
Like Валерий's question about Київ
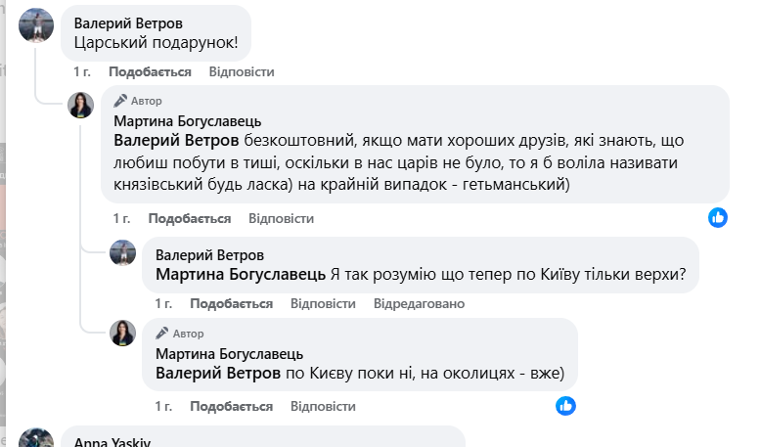(x=231, y=303)
